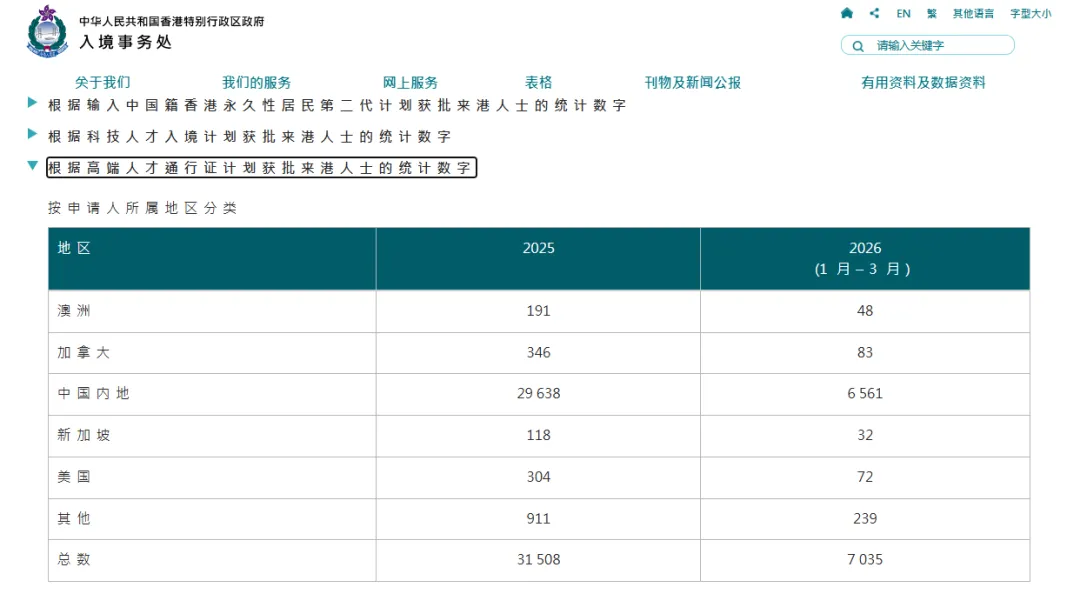
Task: Select the 澳洲 row label
Action: [x=74, y=311]
